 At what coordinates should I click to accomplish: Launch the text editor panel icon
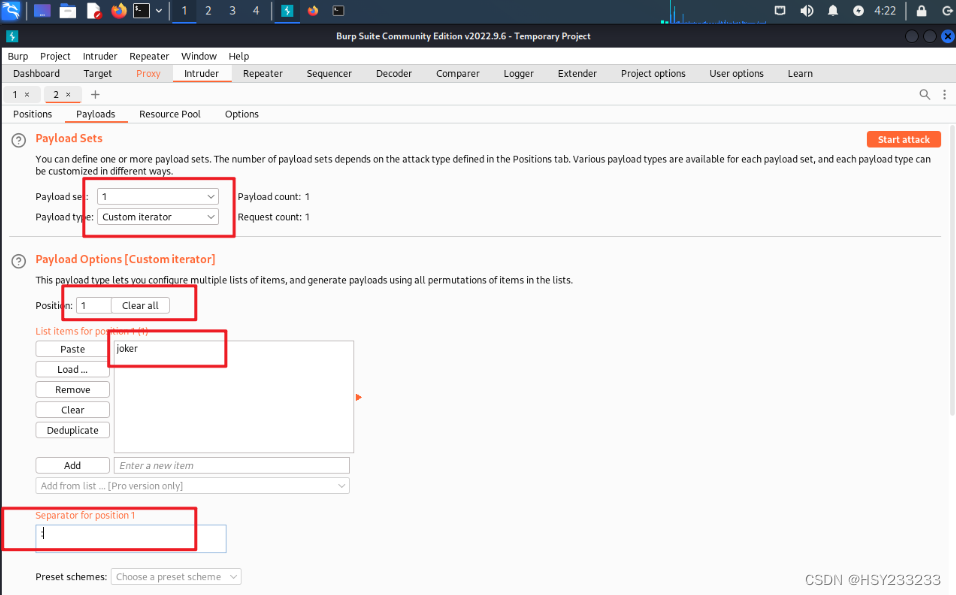(94, 11)
